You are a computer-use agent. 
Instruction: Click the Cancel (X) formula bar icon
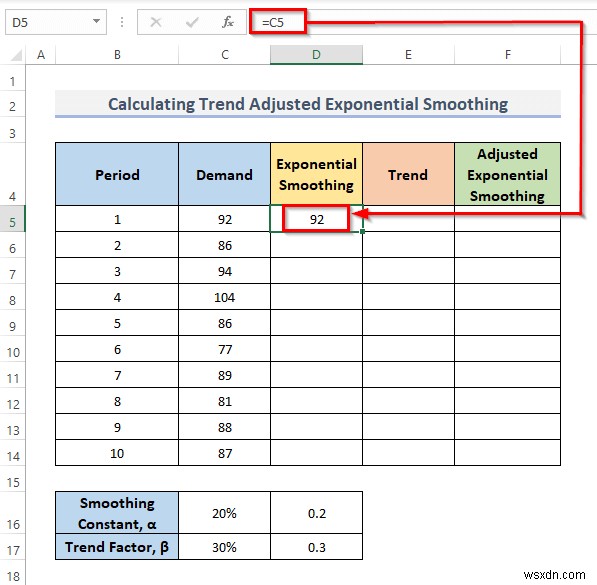tap(155, 22)
